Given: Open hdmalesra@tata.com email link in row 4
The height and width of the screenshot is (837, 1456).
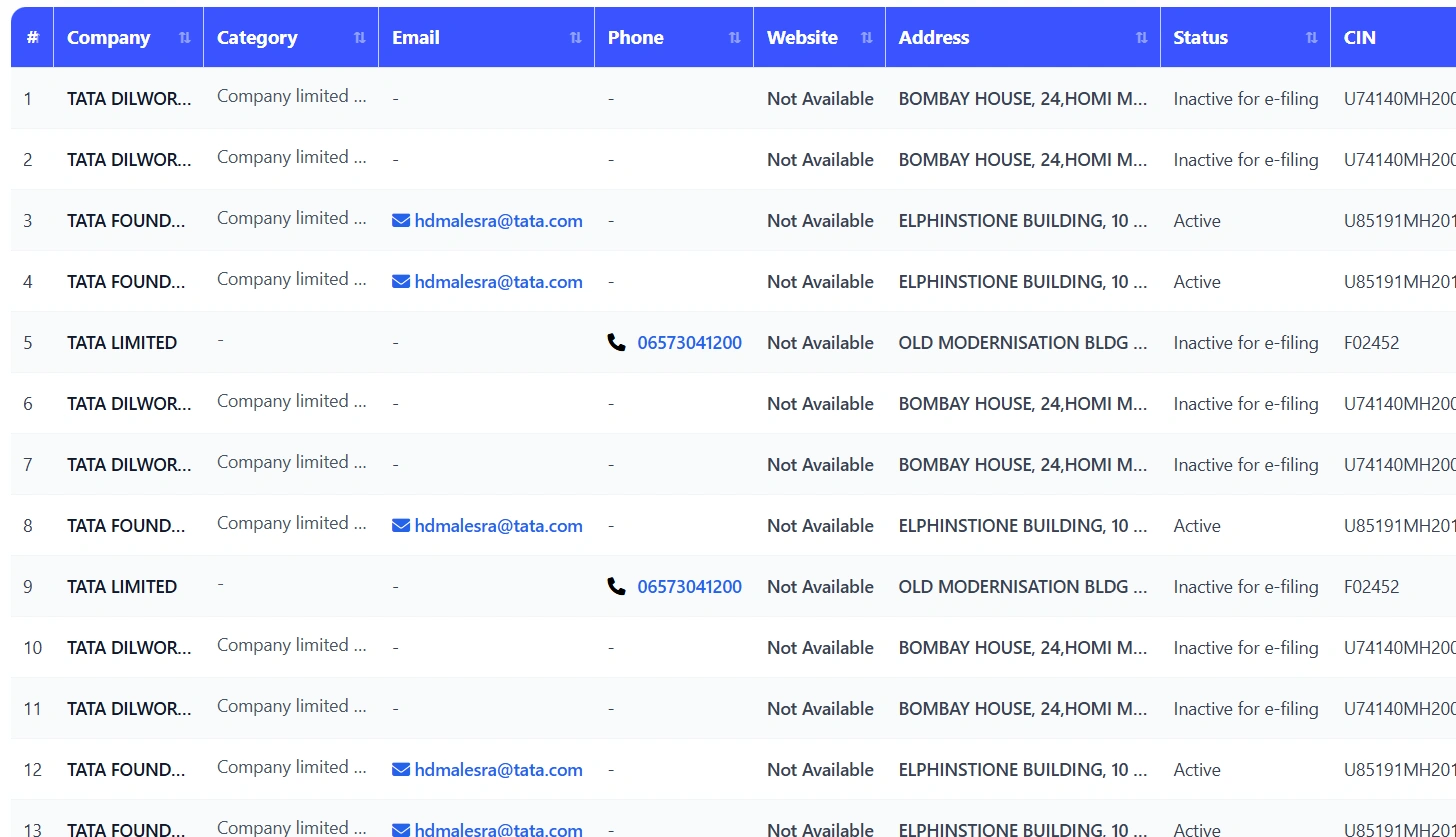Looking at the screenshot, I should coord(498,282).
